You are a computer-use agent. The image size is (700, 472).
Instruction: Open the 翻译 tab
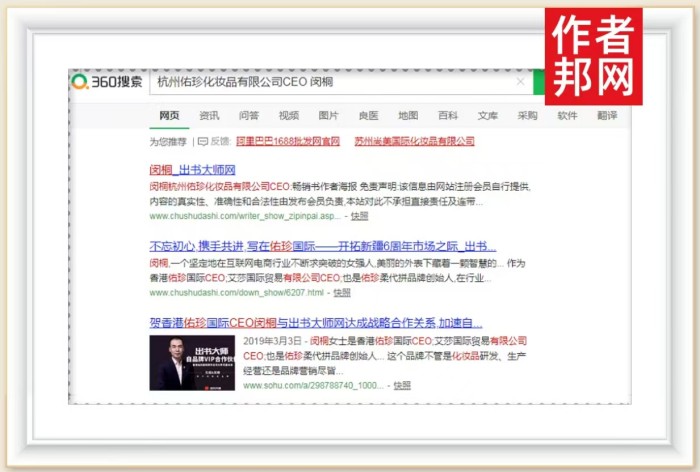tap(607, 115)
